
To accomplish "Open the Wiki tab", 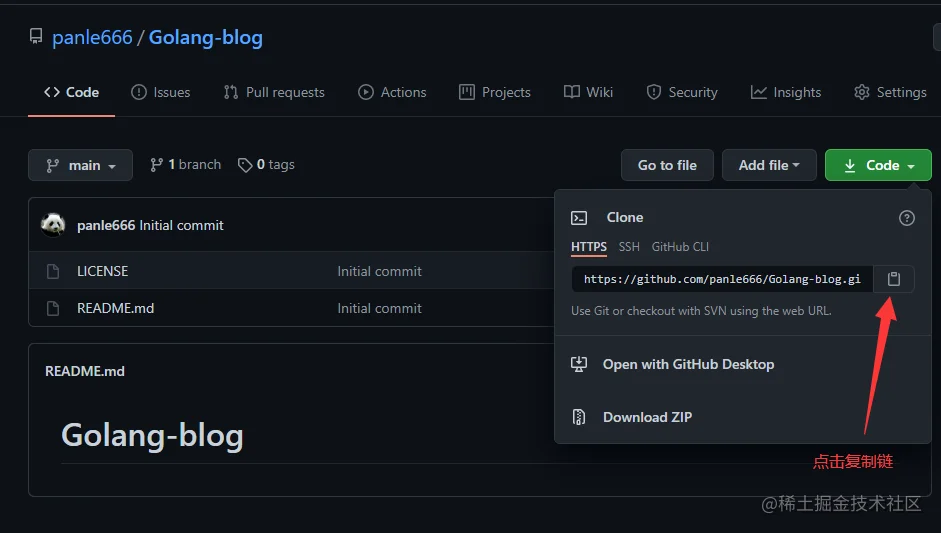I will coord(589,92).
